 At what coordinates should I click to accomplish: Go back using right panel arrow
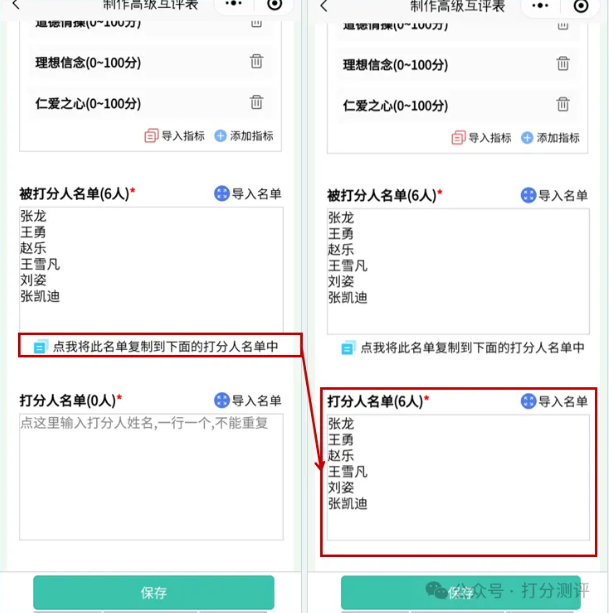pos(324,6)
